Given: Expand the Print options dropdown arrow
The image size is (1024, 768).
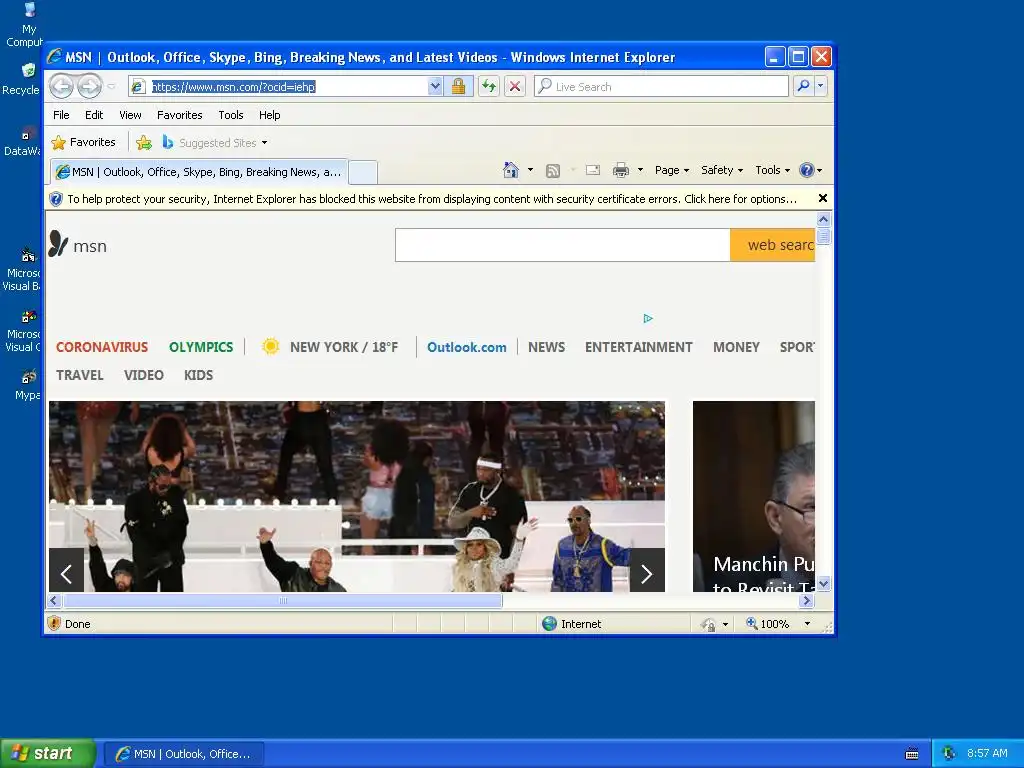Looking at the screenshot, I should pyautogui.click(x=640, y=170).
